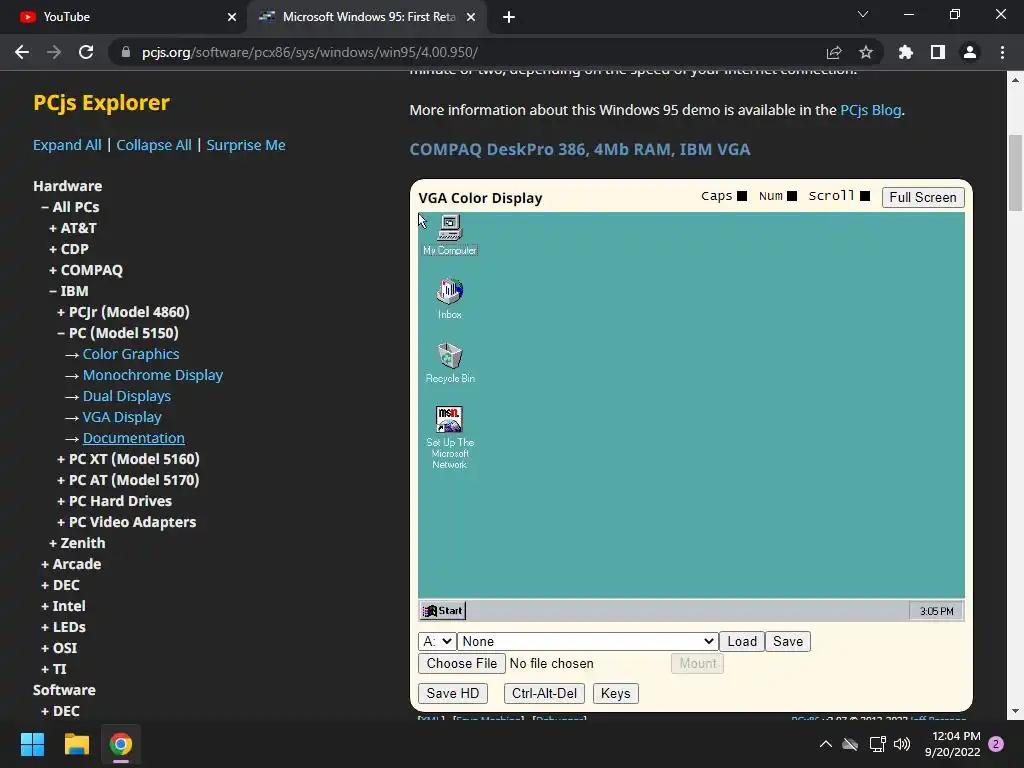Open volume control in system tray

pos(902,744)
